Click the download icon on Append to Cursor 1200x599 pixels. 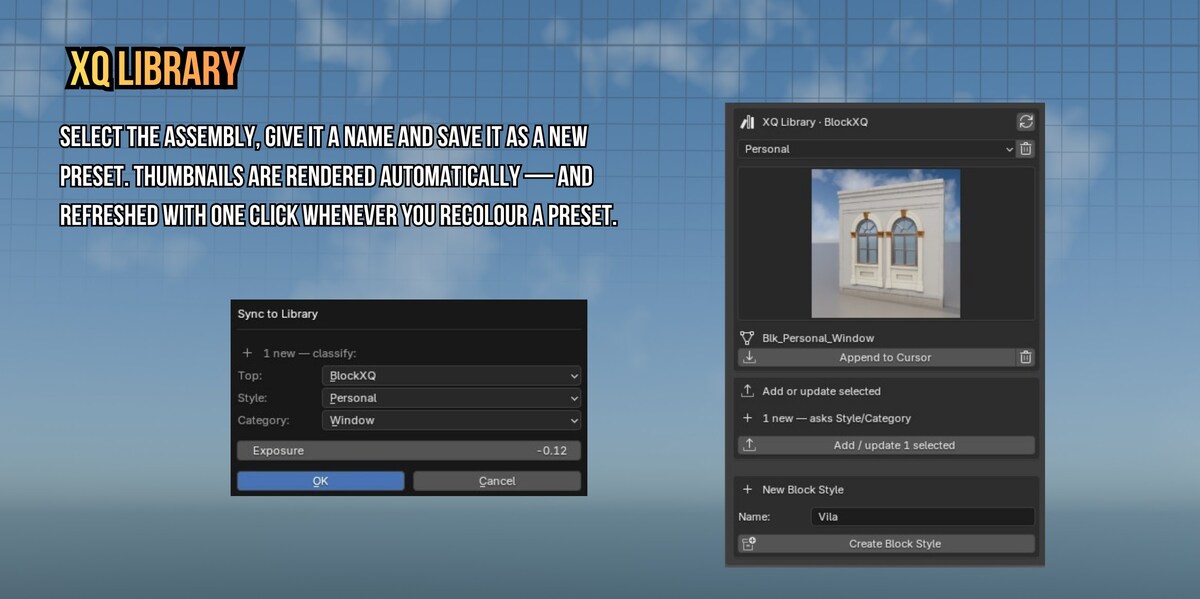pos(749,357)
